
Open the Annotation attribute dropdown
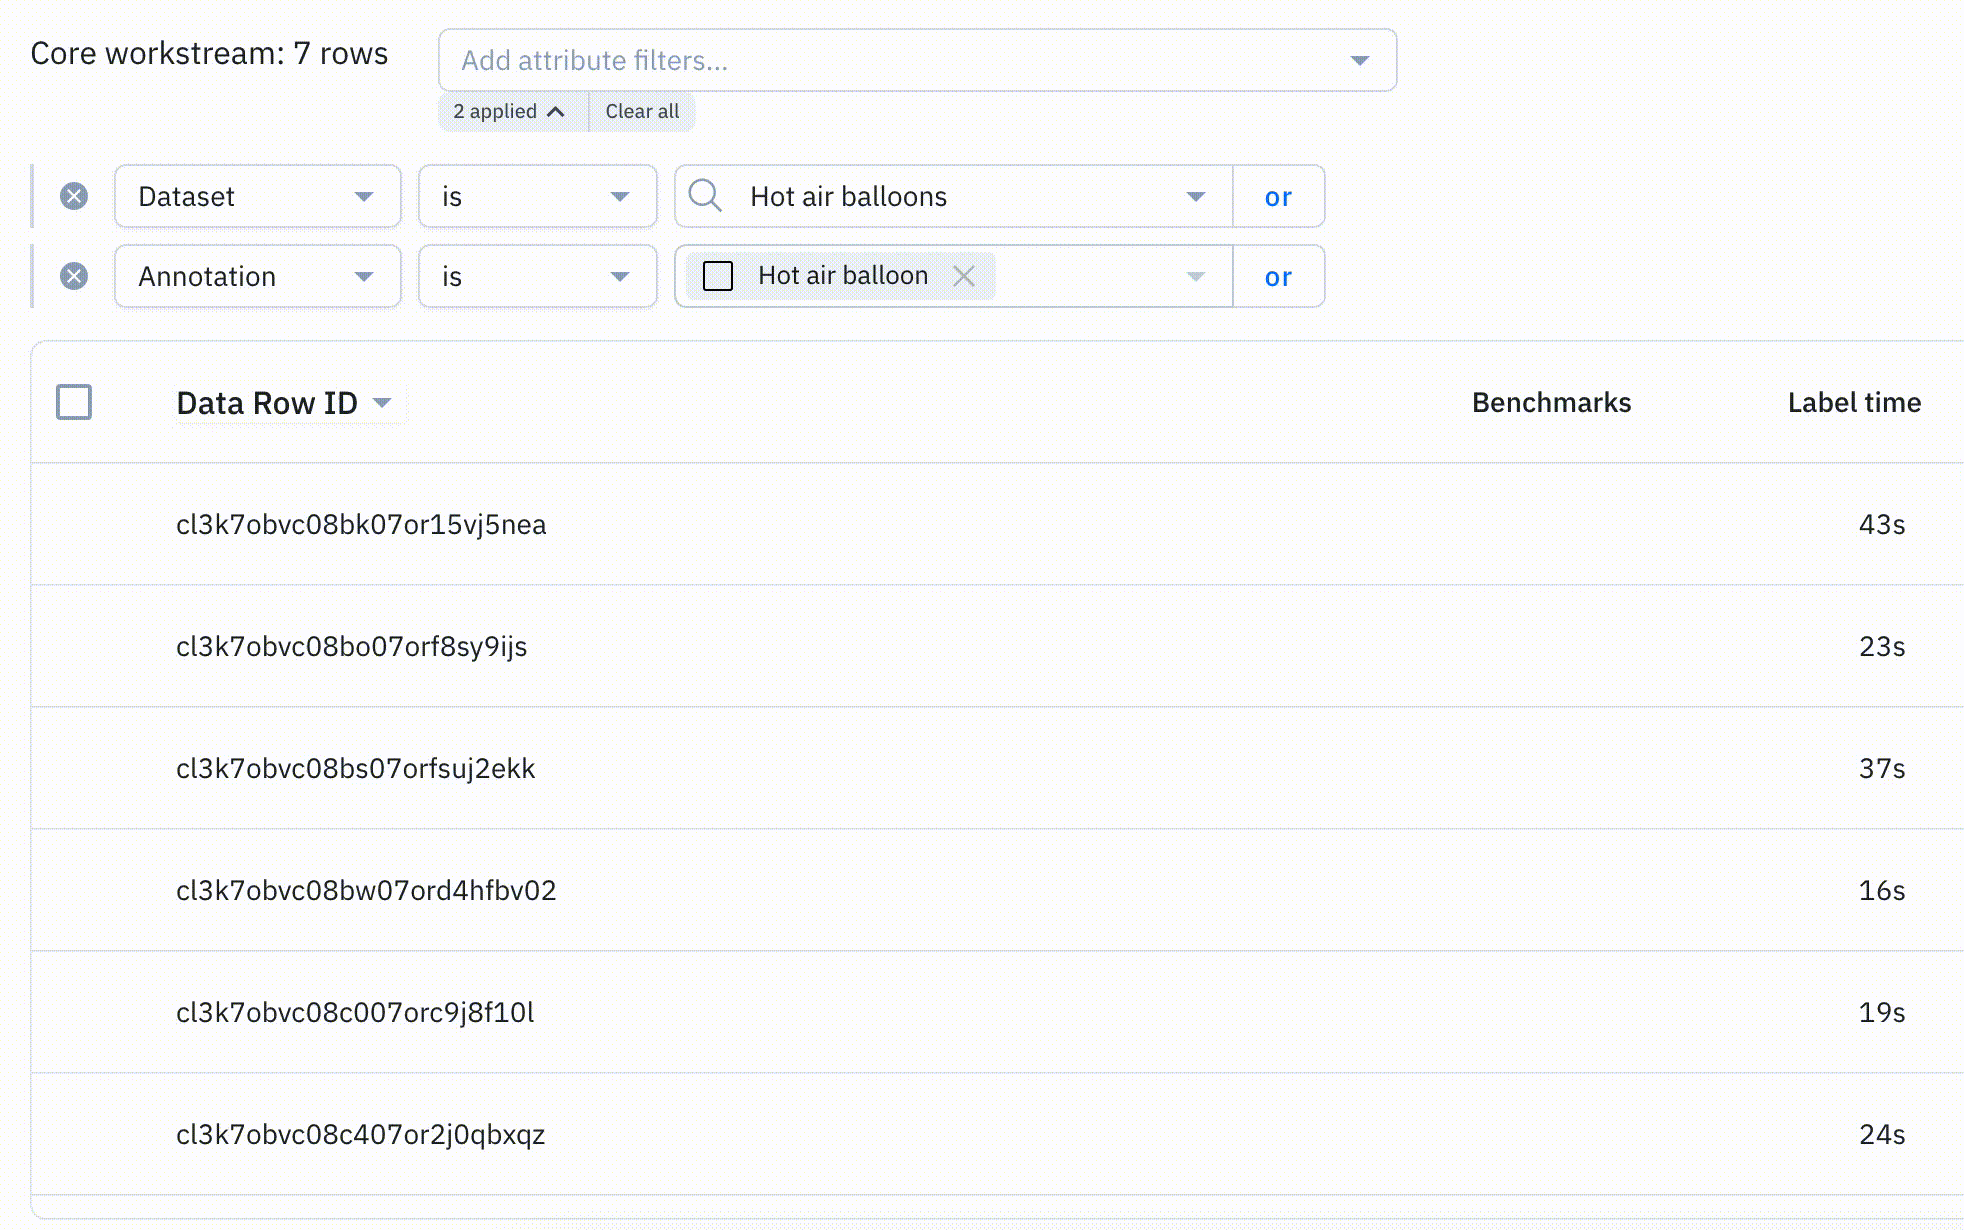258,276
